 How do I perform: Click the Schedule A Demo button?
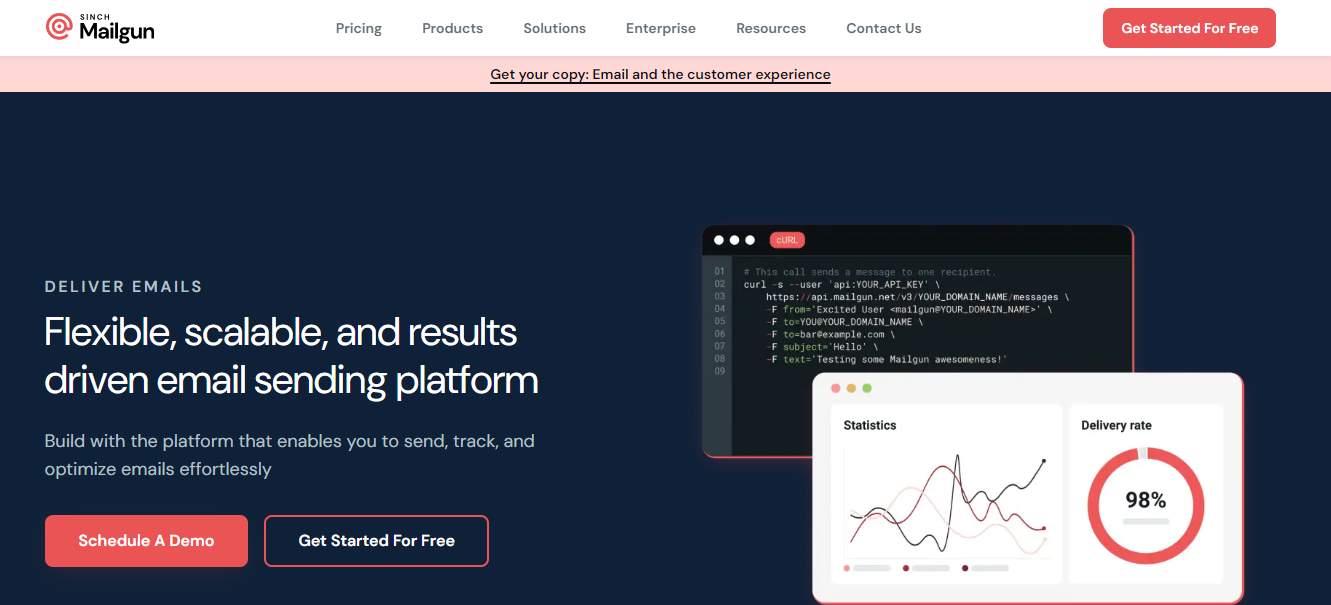point(146,541)
